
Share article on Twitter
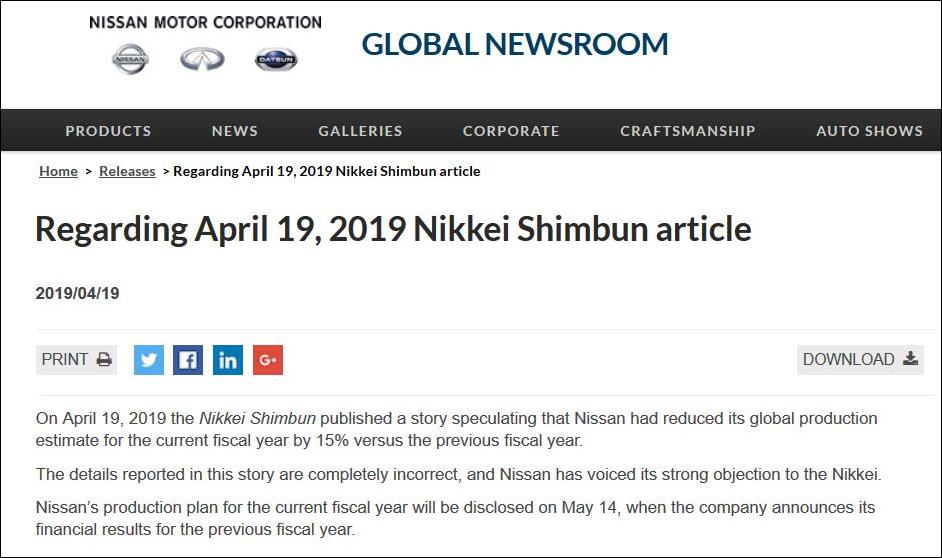(148, 360)
